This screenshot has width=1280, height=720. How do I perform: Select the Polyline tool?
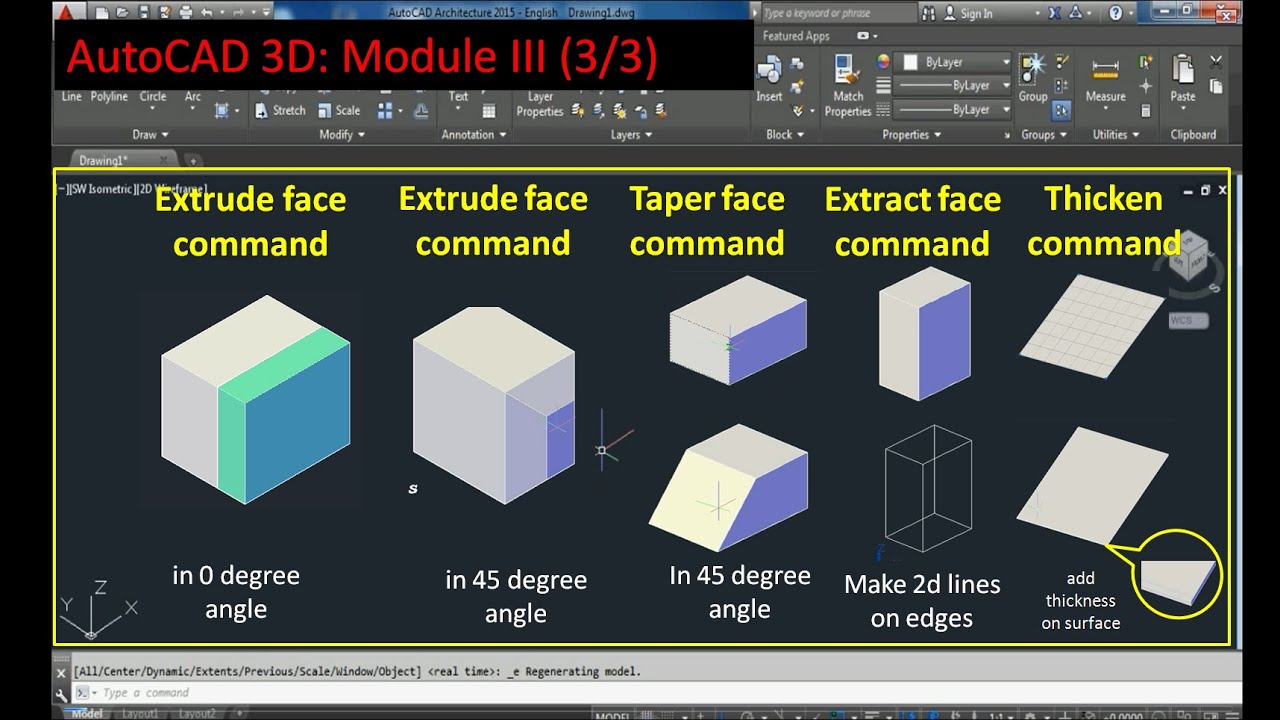pos(109,97)
